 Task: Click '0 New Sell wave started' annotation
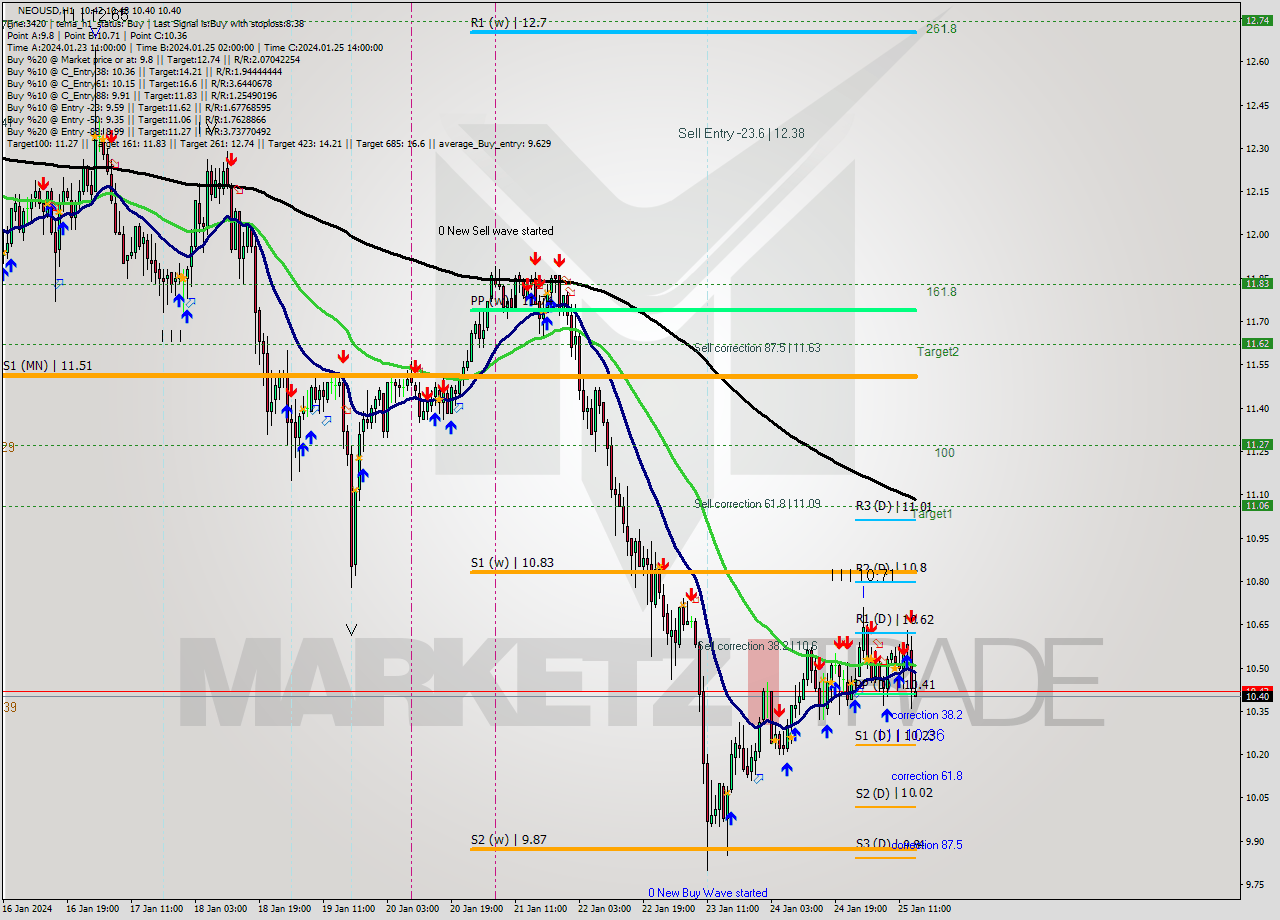[x=495, y=231]
